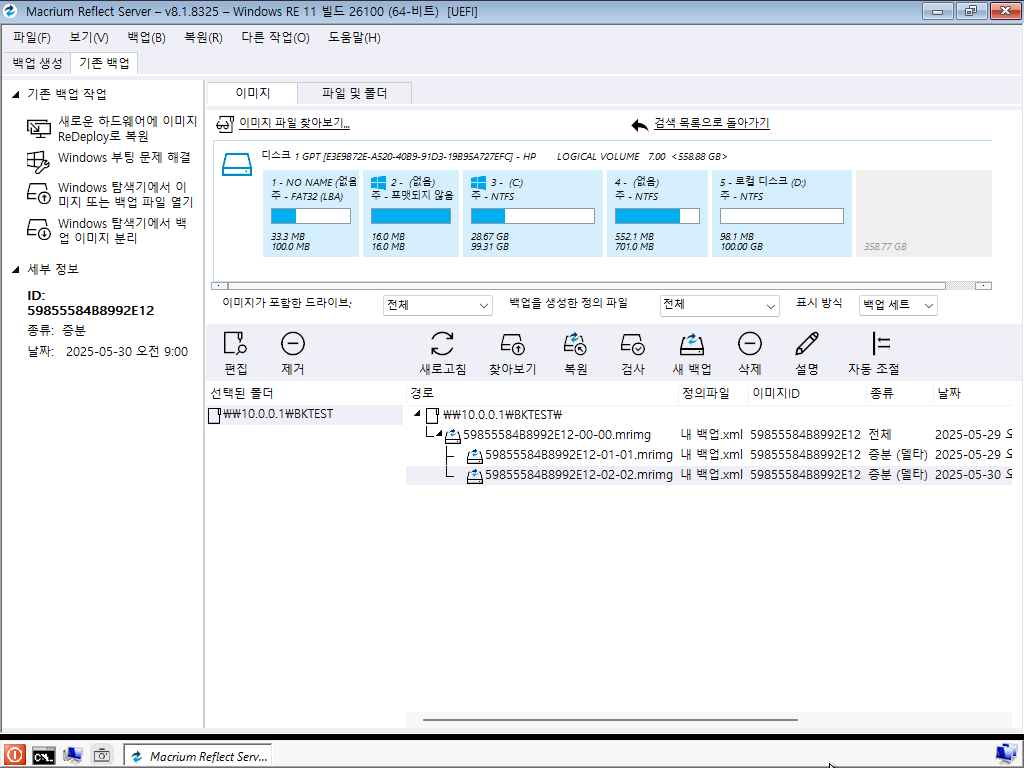Screen dimensions: 1024x768
Task: Select partition 5 로컬 디스크 (D:) block
Action: tap(782, 214)
